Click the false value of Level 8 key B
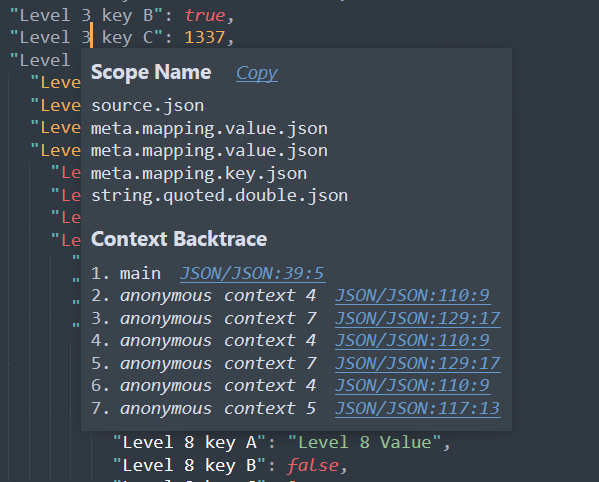Viewport: 599px width, 482px height. point(312,466)
